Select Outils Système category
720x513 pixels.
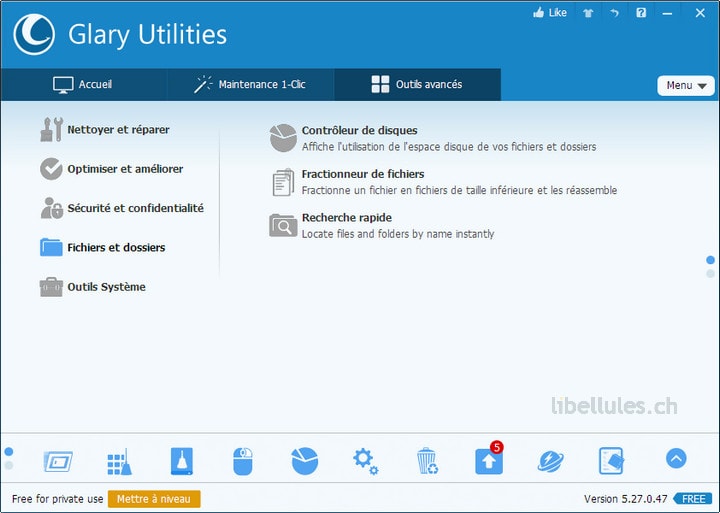pos(92,287)
